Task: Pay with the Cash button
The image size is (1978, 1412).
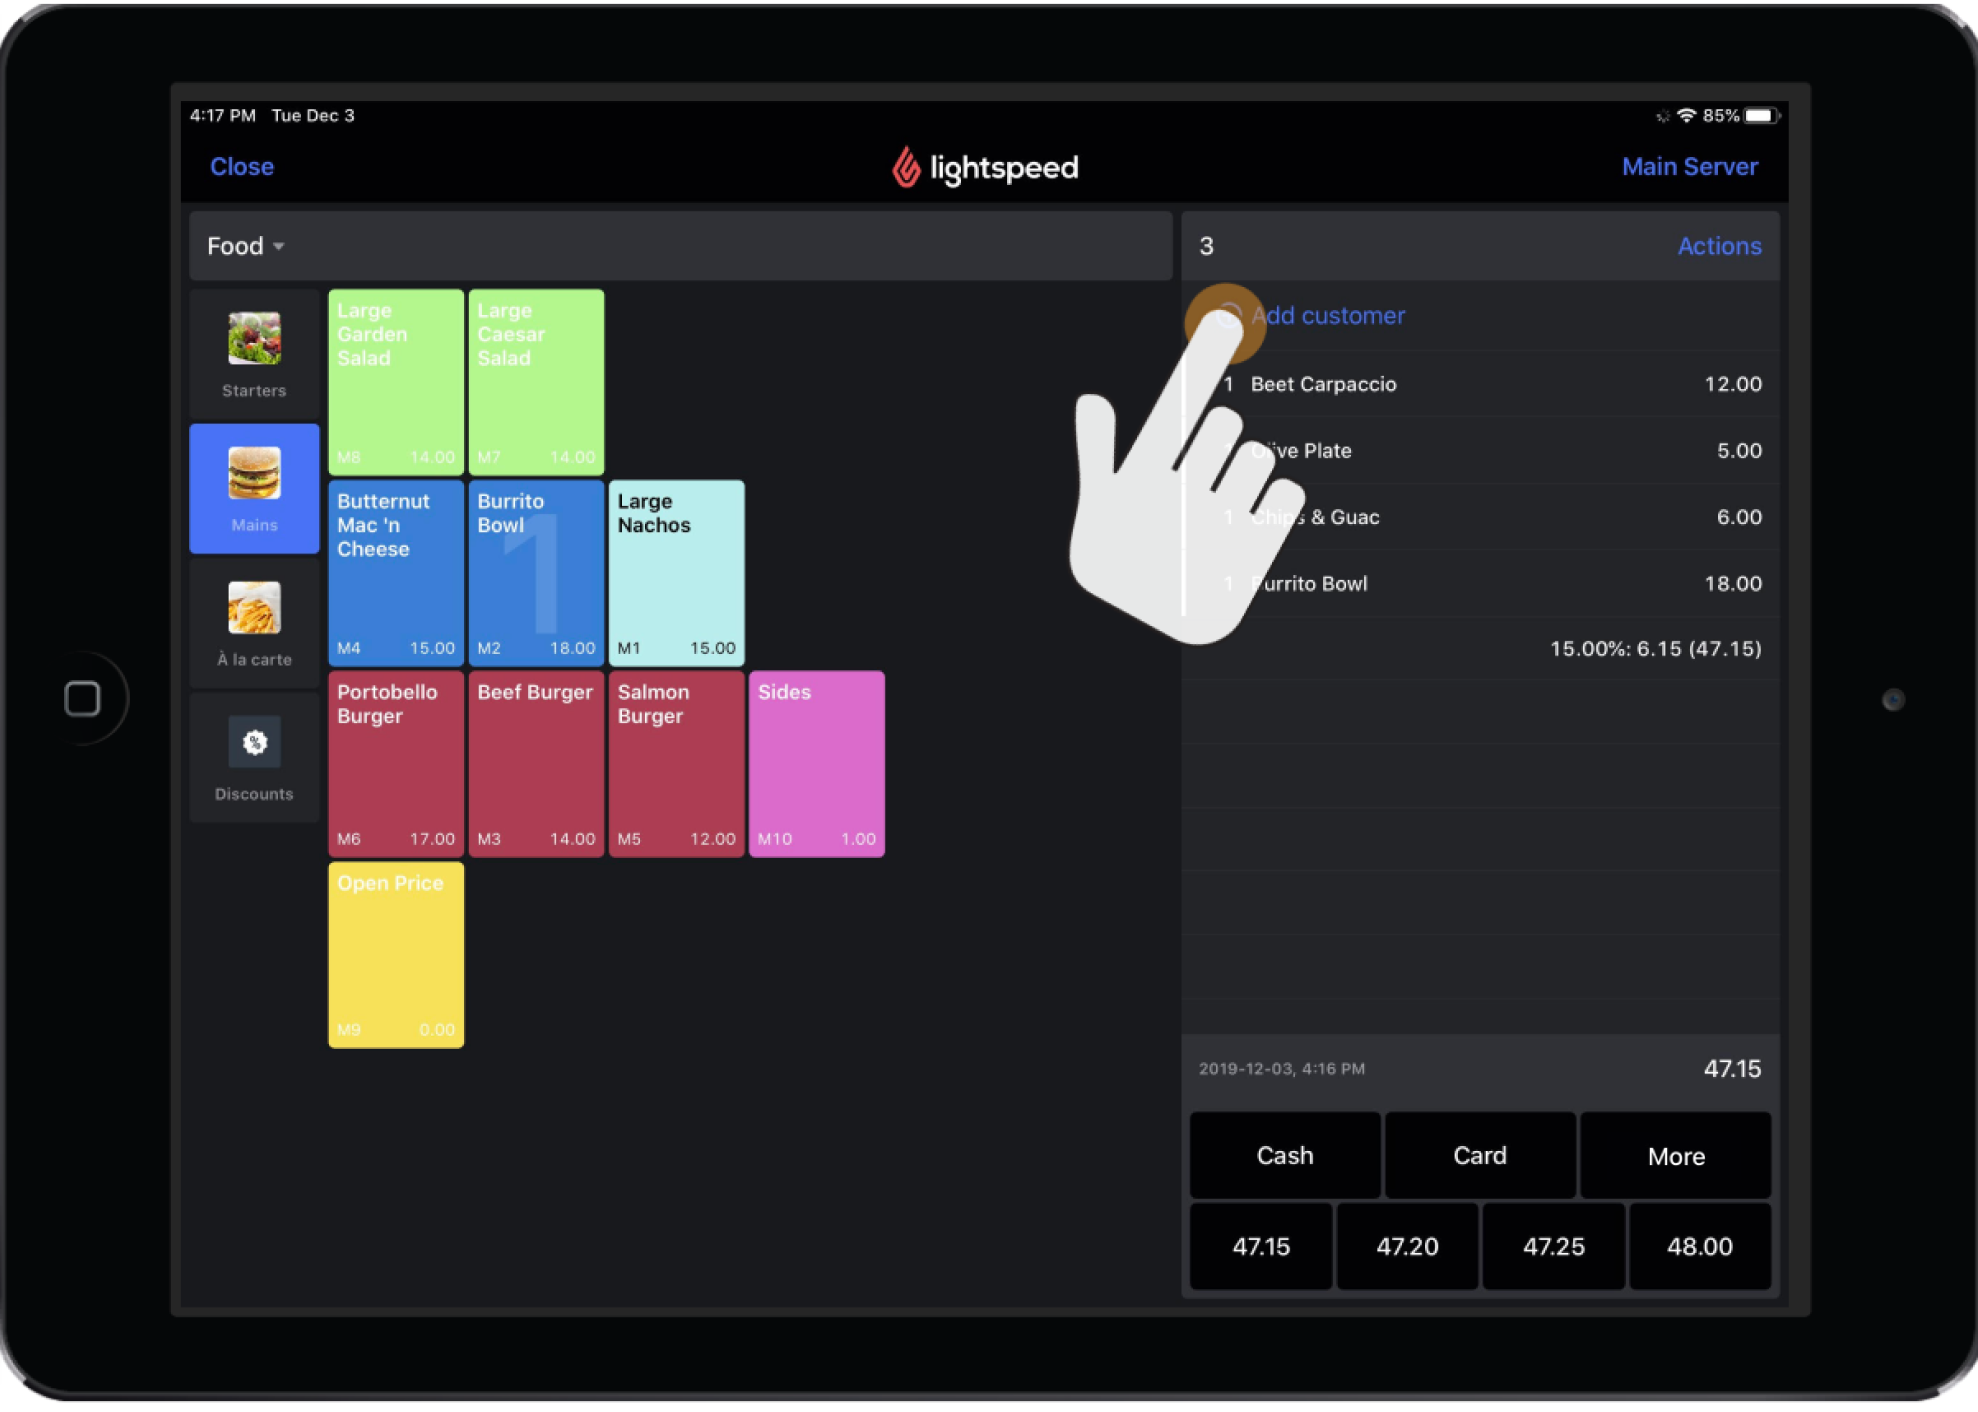Action: (x=1284, y=1155)
